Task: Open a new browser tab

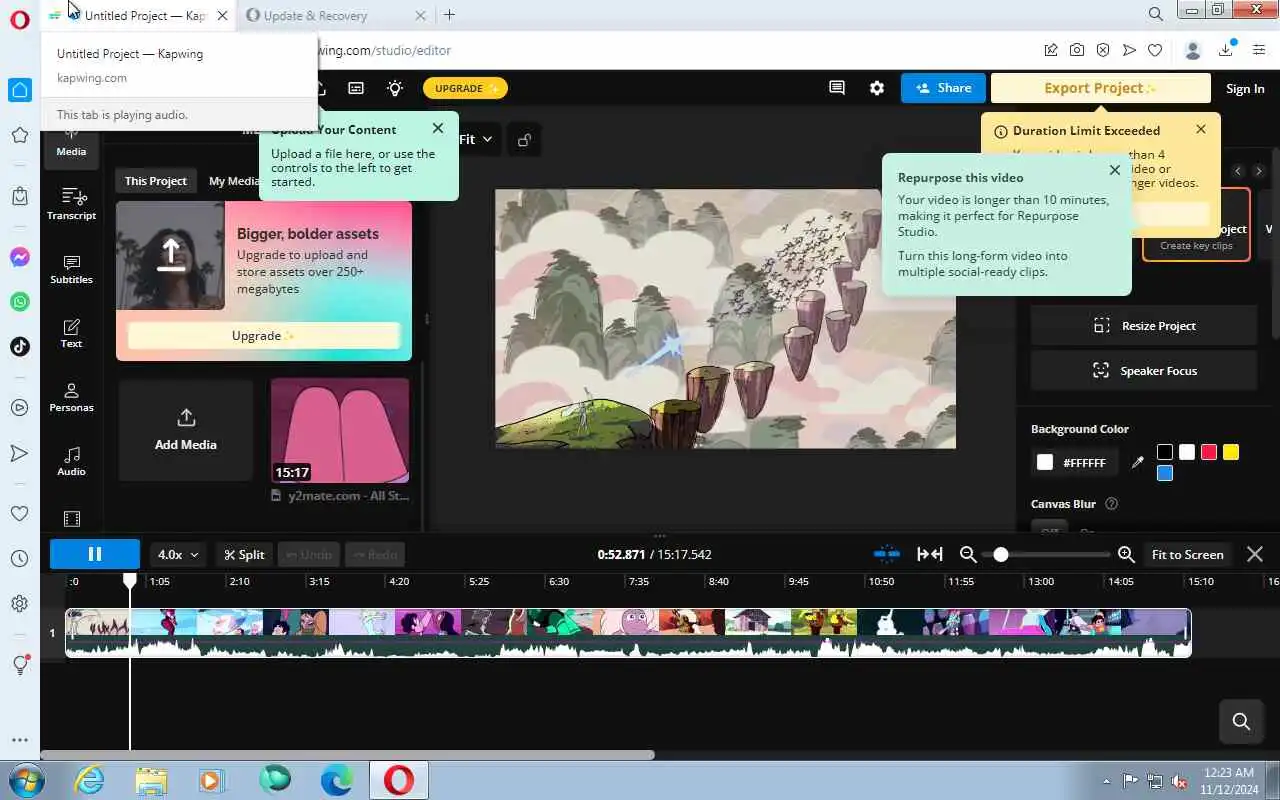Action: click(x=450, y=15)
